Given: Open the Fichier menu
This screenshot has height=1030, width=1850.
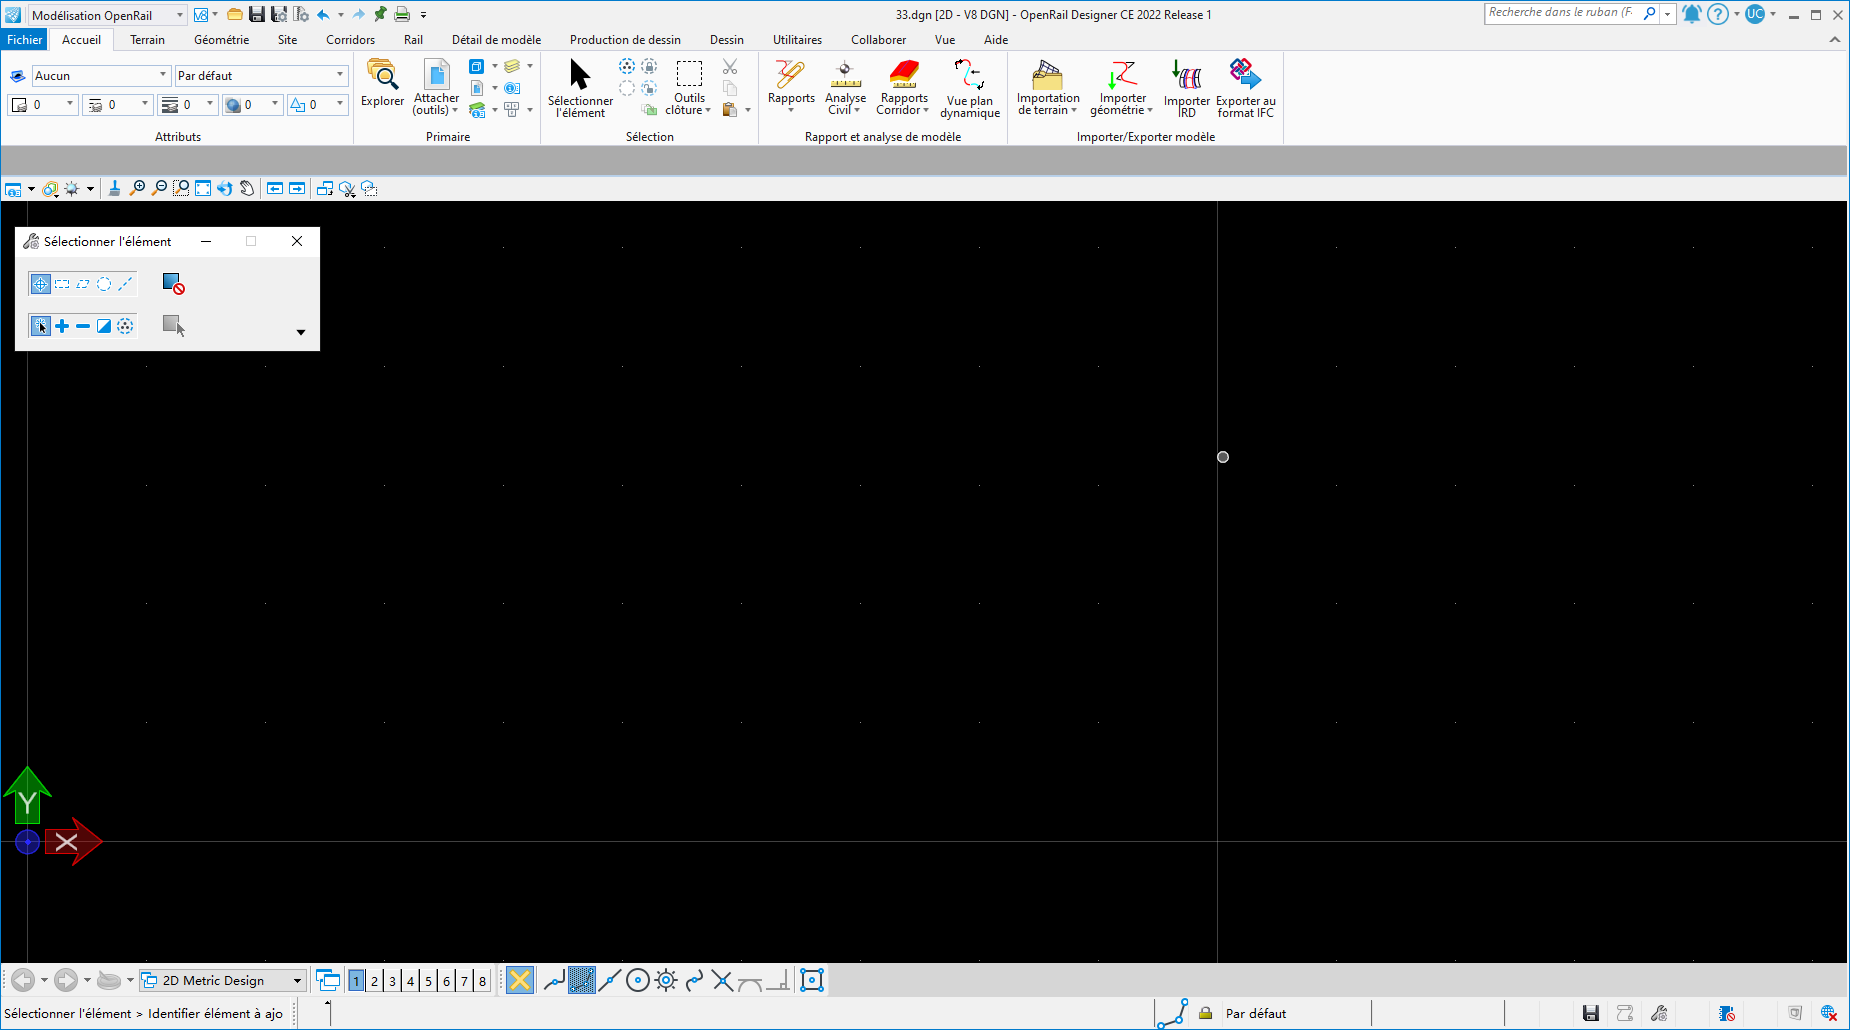Looking at the screenshot, I should (x=25, y=40).
